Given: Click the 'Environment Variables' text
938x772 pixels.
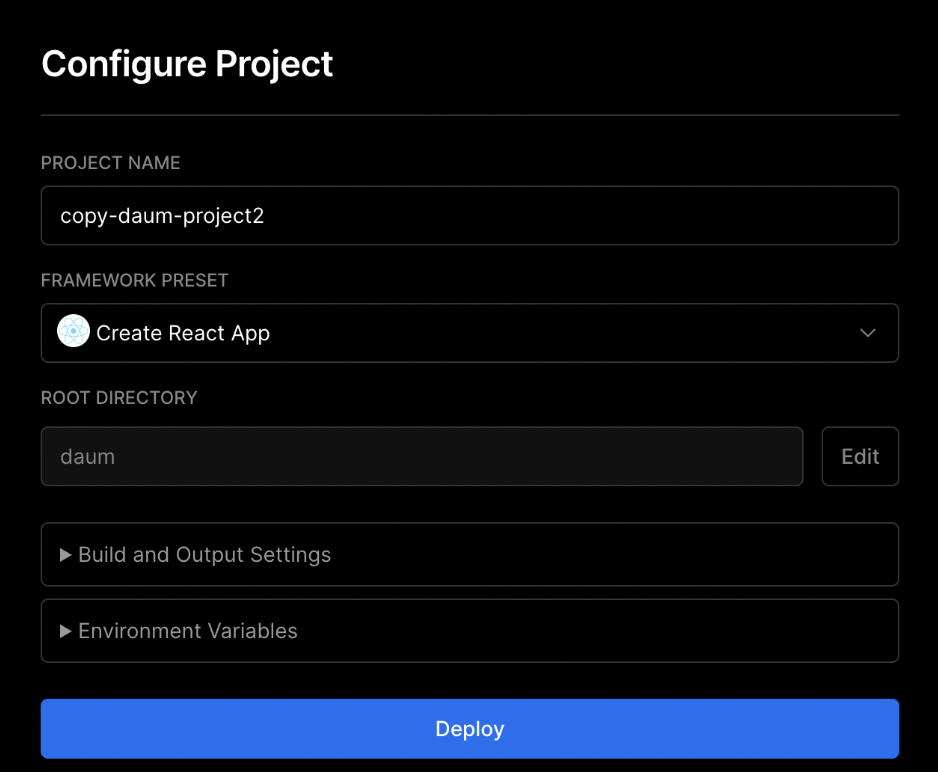Looking at the screenshot, I should (188, 631).
